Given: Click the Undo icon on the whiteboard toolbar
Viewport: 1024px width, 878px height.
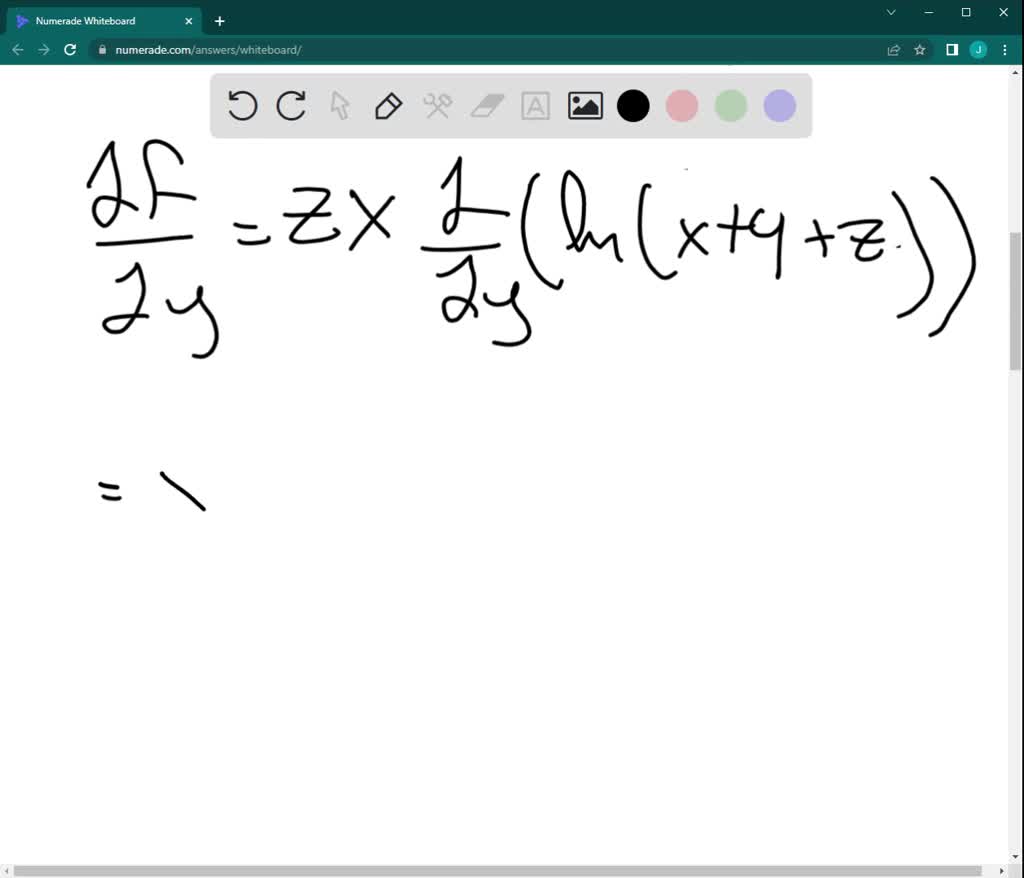Looking at the screenshot, I should point(243,105).
